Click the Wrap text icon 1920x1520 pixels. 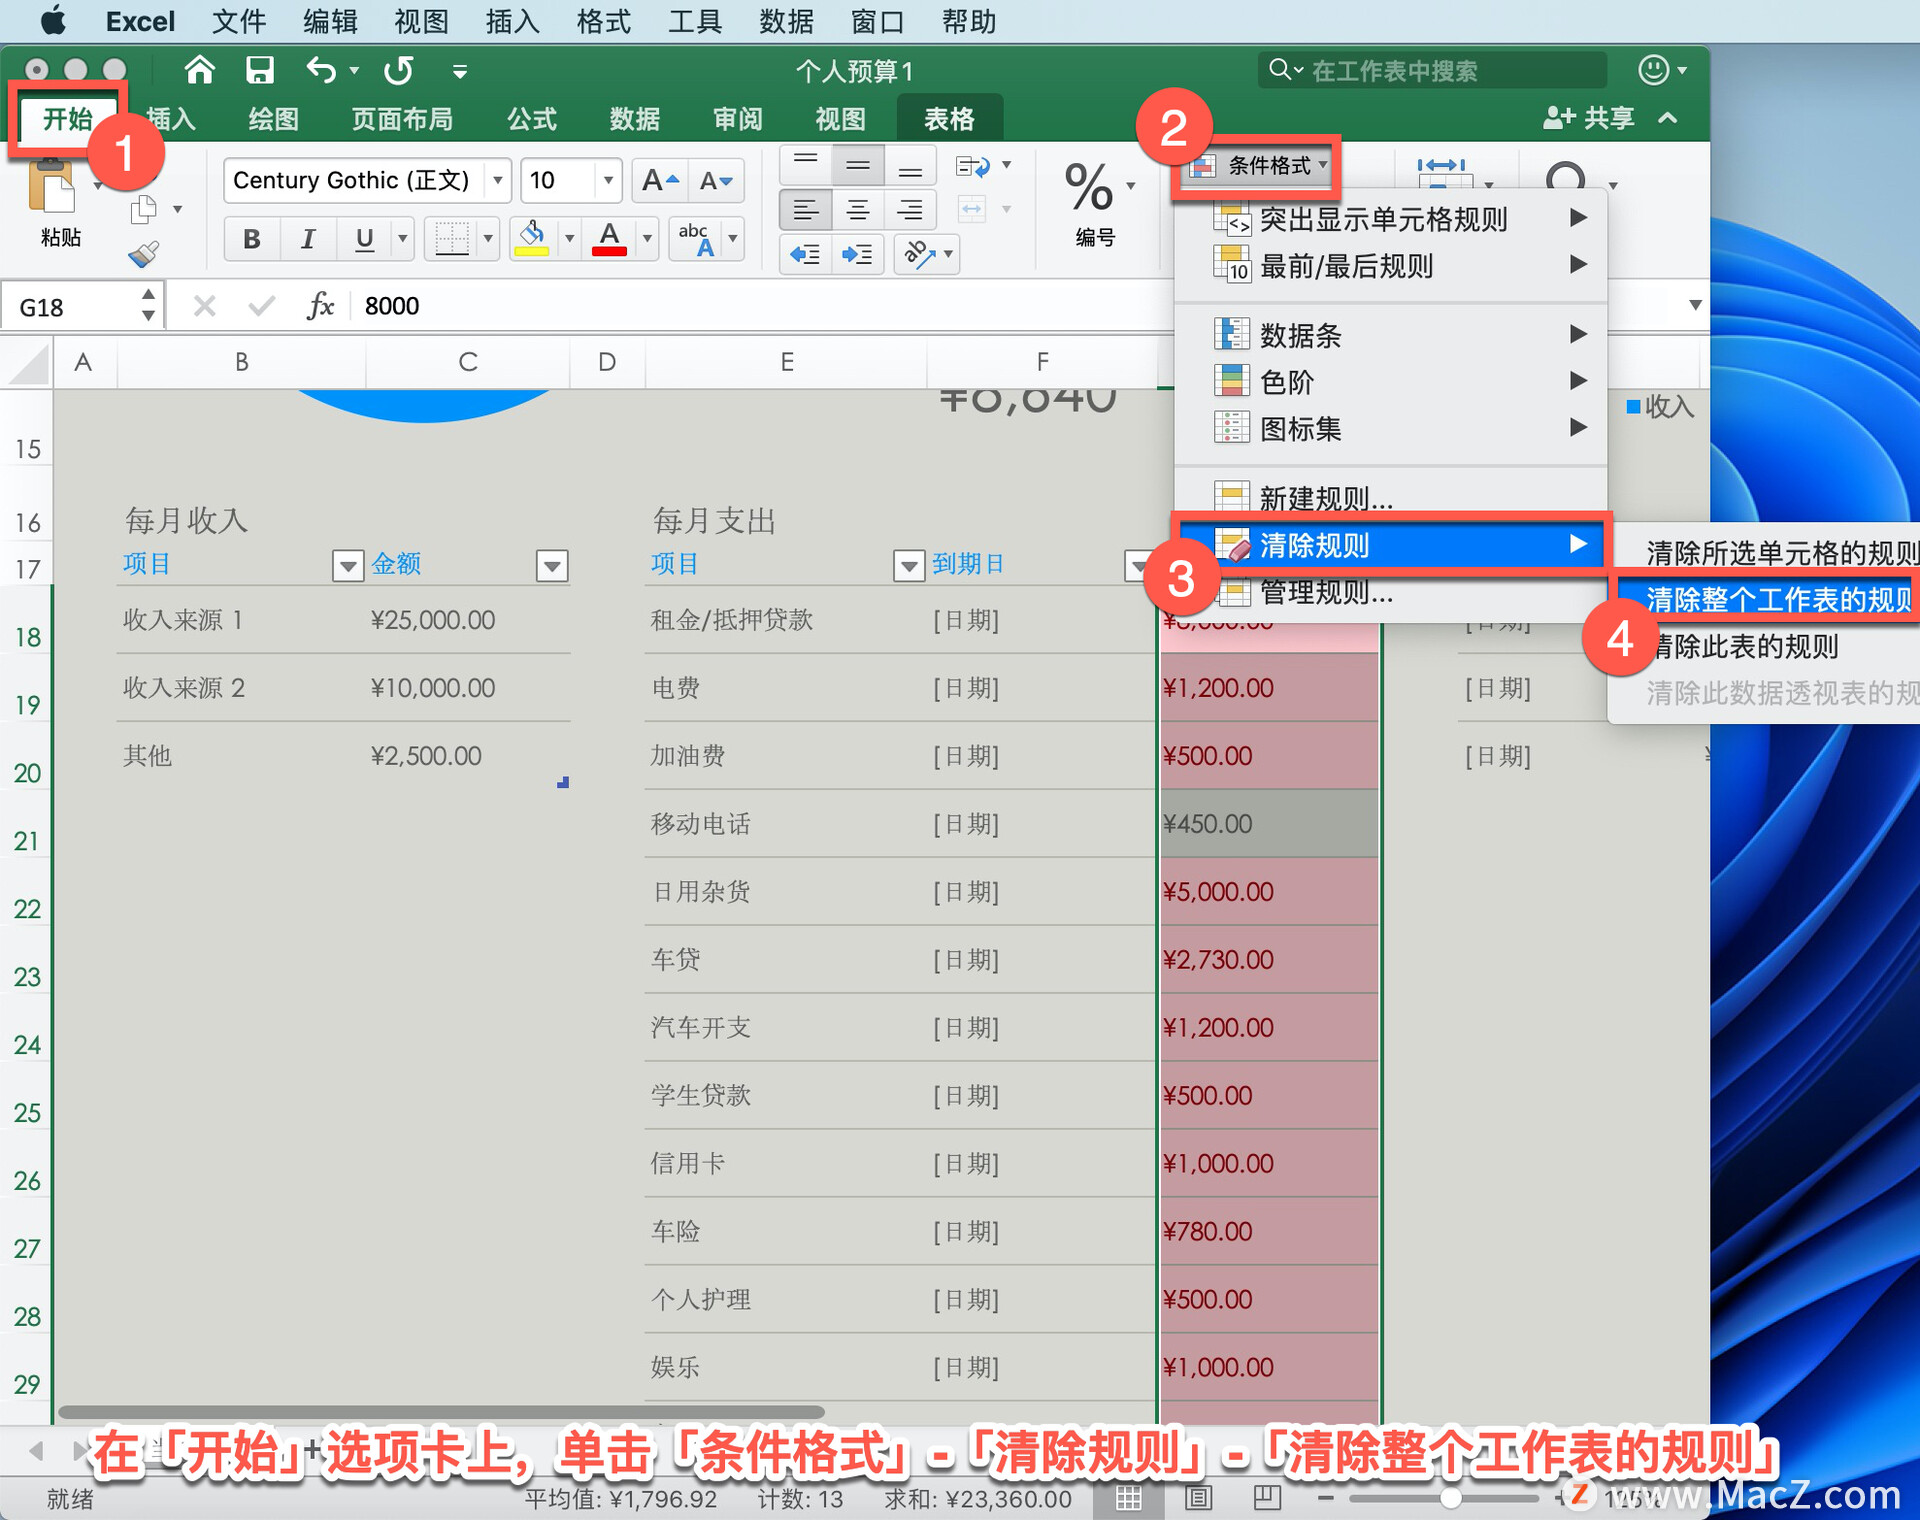coord(972,166)
